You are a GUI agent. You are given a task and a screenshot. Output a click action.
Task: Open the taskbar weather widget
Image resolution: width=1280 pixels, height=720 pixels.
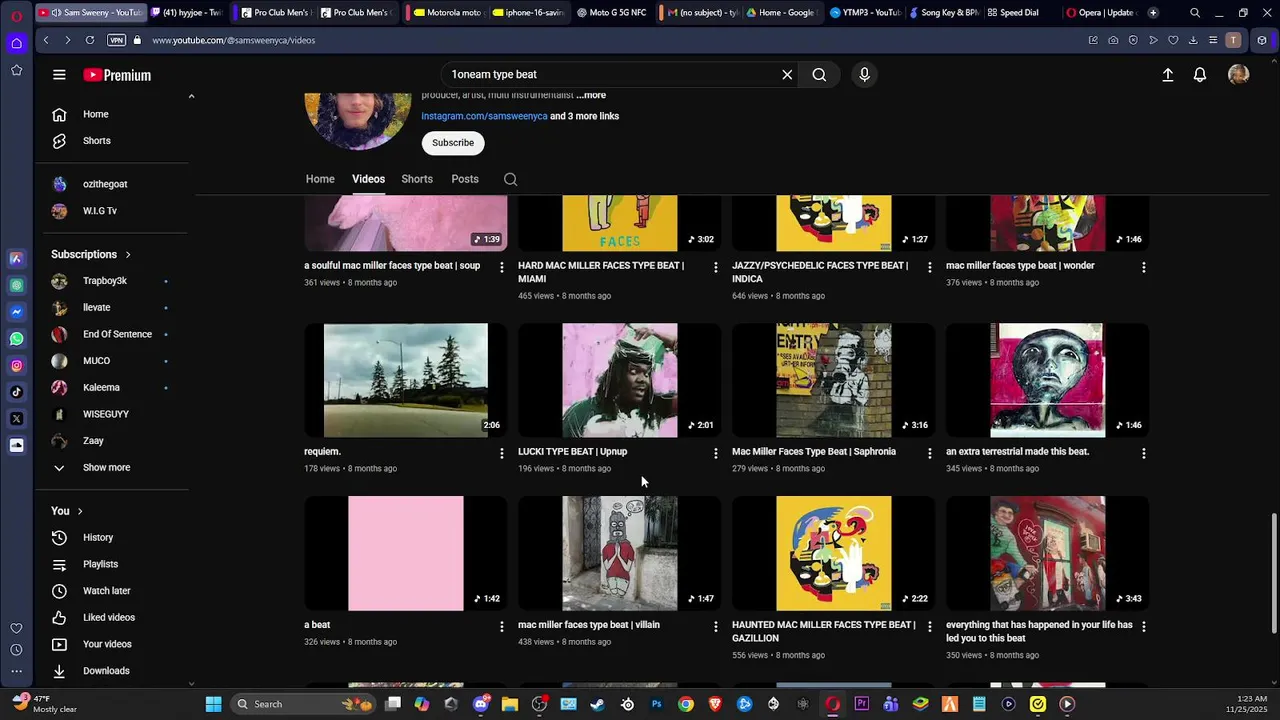[x=44, y=704]
